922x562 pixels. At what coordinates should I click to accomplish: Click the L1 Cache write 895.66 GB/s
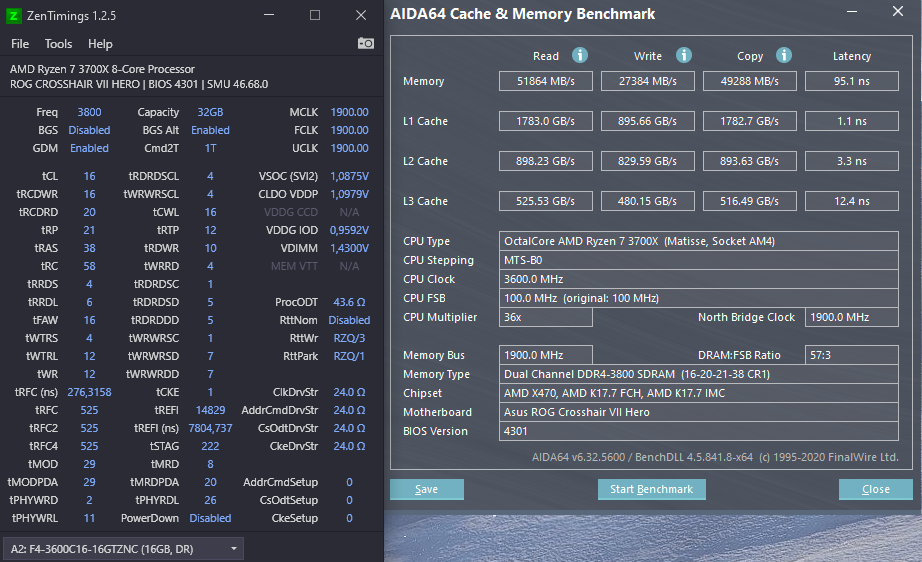click(x=647, y=121)
